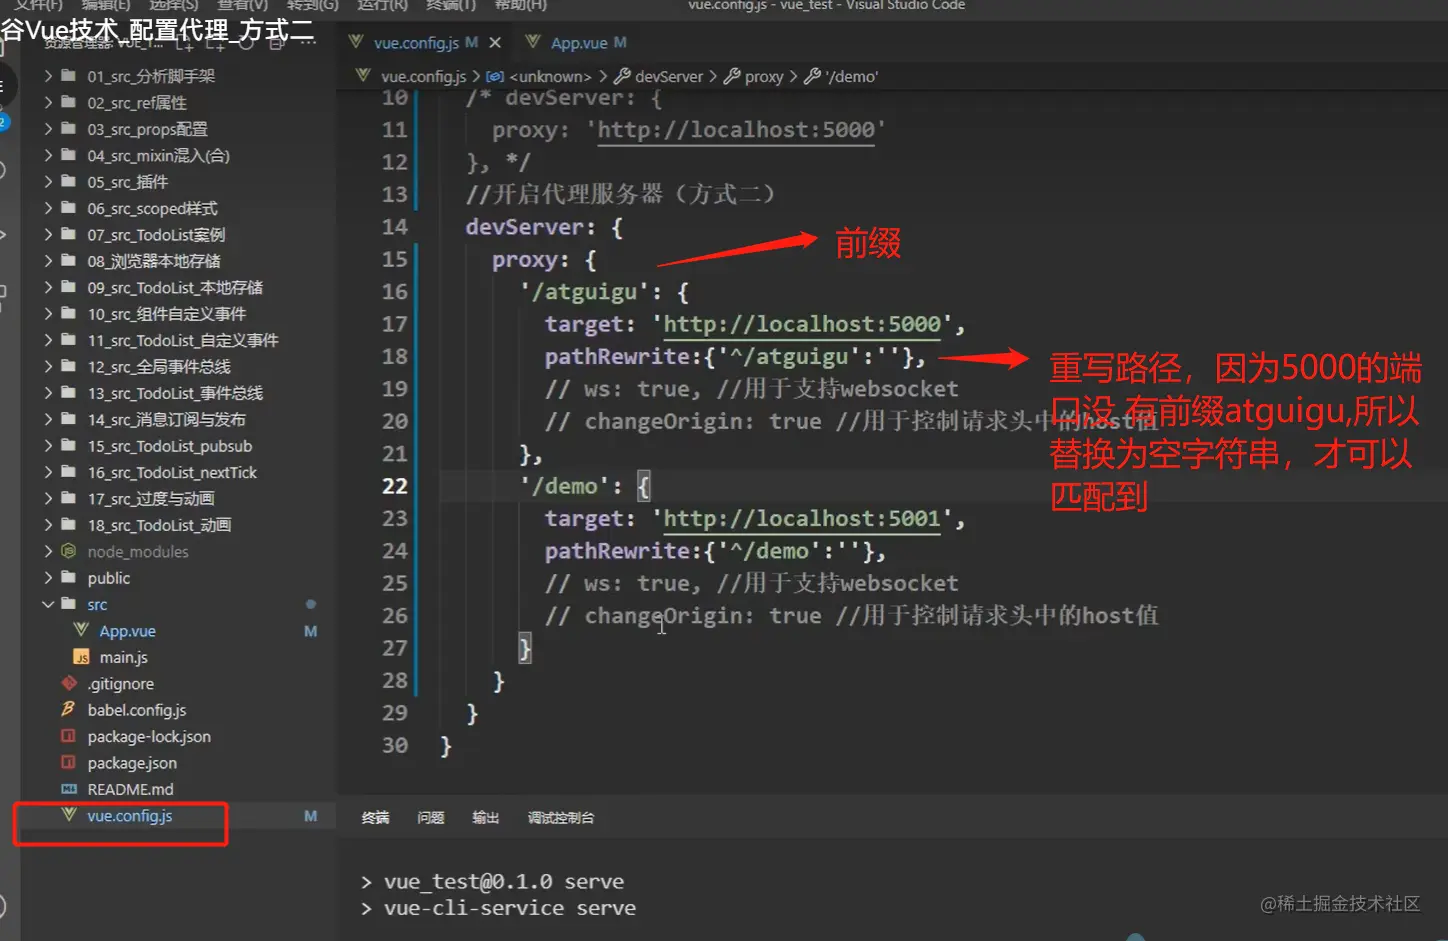Click the devServer breadcrumb item
The width and height of the screenshot is (1448, 941).
669,76
